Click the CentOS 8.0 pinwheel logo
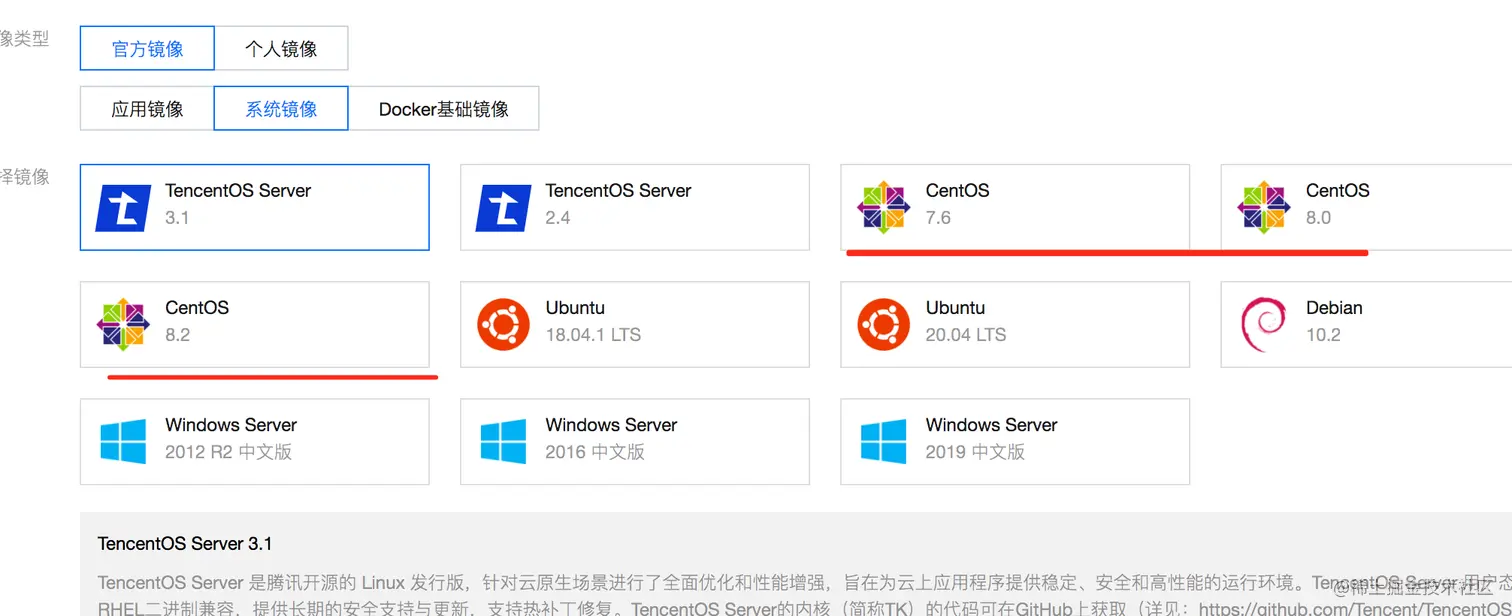This screenshot has width=1512, height=616. coord(1263,207)
